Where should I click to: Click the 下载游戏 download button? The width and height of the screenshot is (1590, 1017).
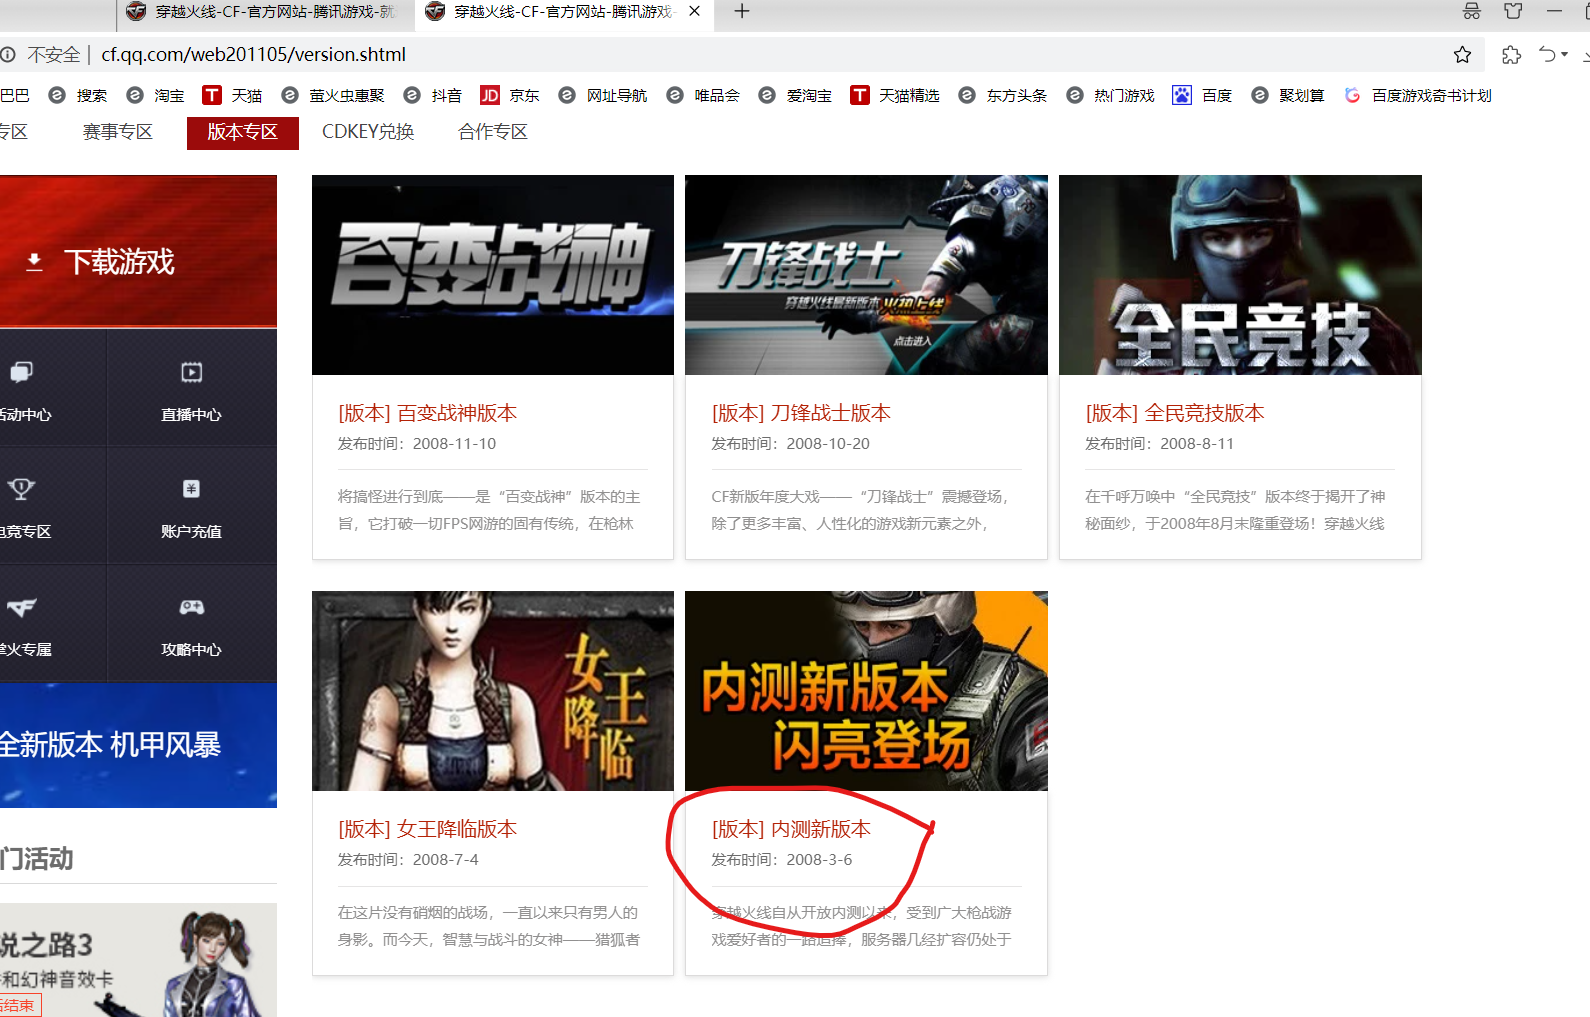tap(138, 251)
